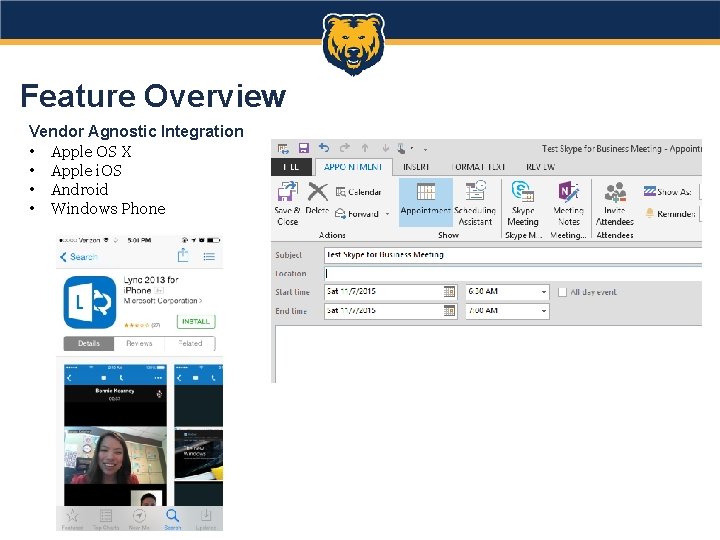Tap the Search magnifier tab in the App Store
Screen dimensions: 720x540
coord(173,519)
